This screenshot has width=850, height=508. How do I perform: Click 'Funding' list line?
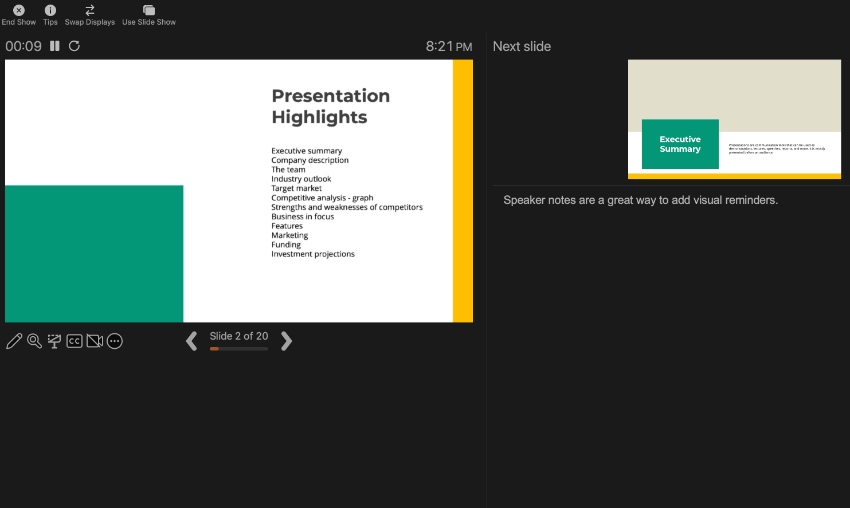coord(286,245)
